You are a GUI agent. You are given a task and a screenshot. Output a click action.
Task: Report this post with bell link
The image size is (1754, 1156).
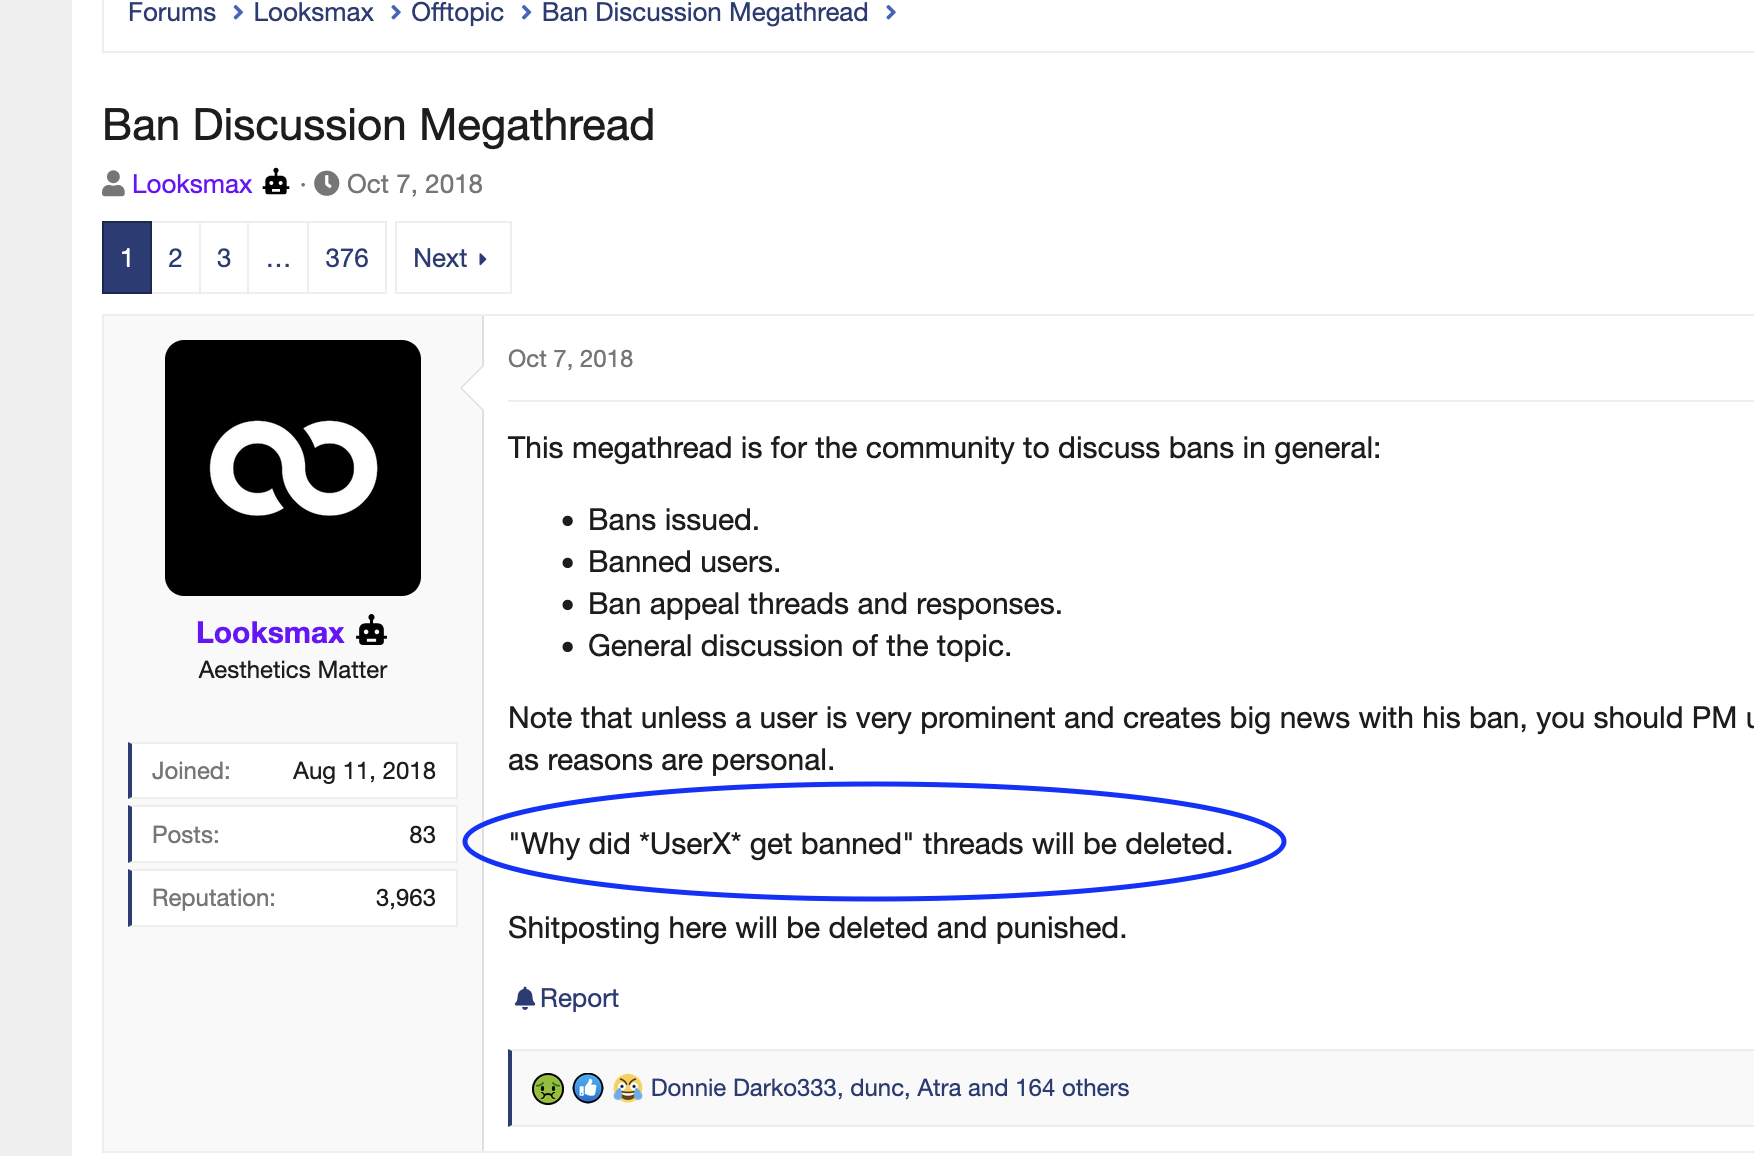[x=567, y=998]
